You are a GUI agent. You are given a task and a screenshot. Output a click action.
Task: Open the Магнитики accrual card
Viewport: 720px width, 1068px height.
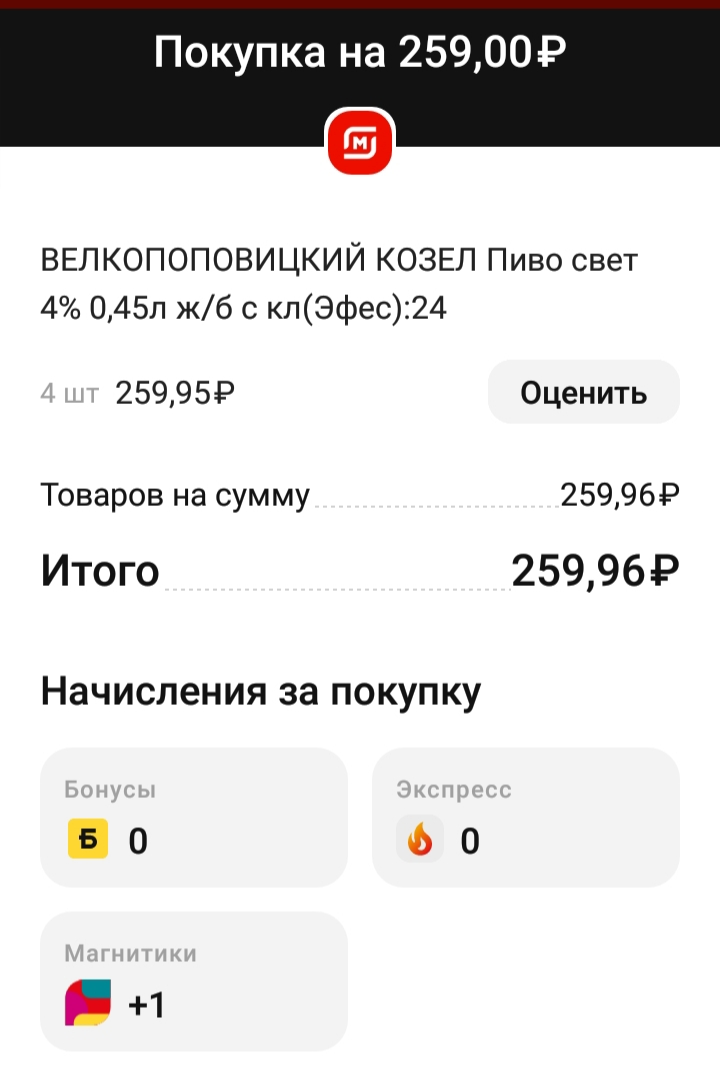point(193,981)
